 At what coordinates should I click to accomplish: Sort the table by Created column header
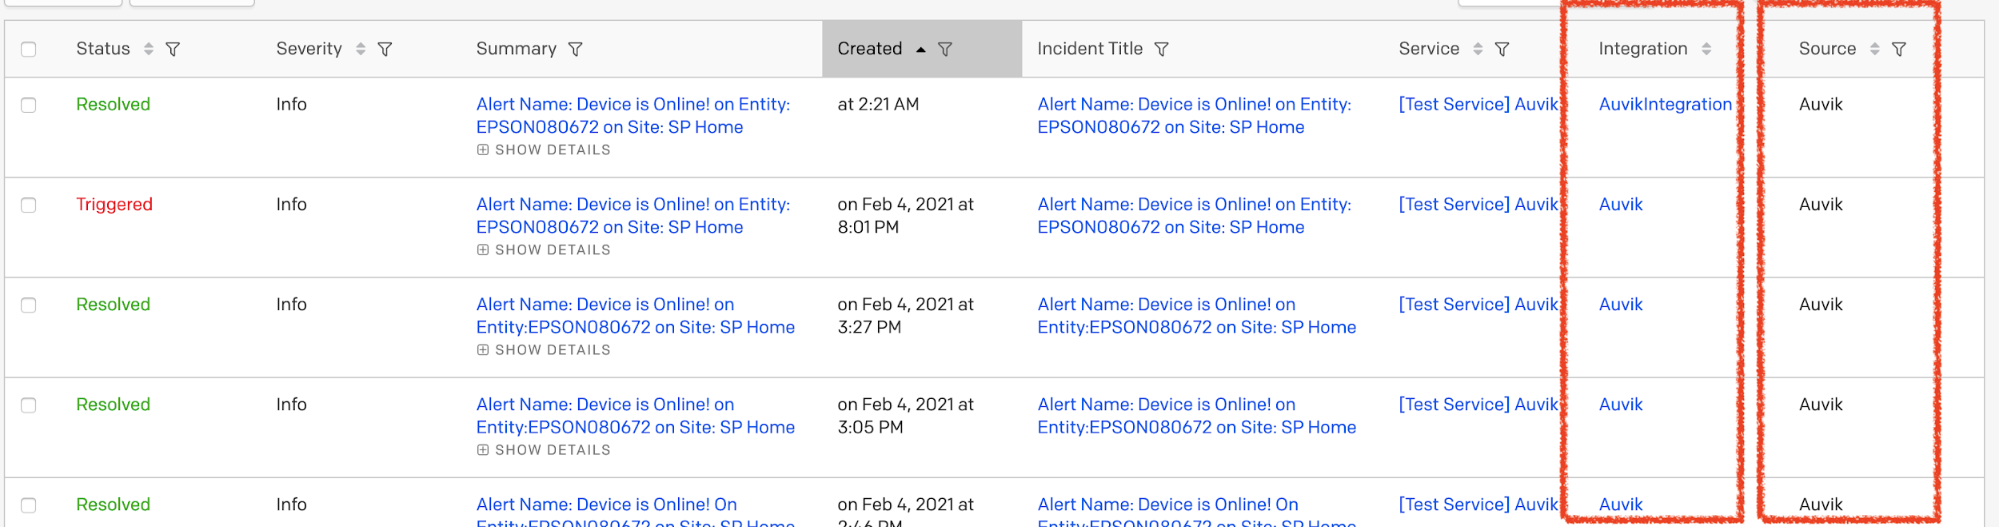click(x=870, y=49)
